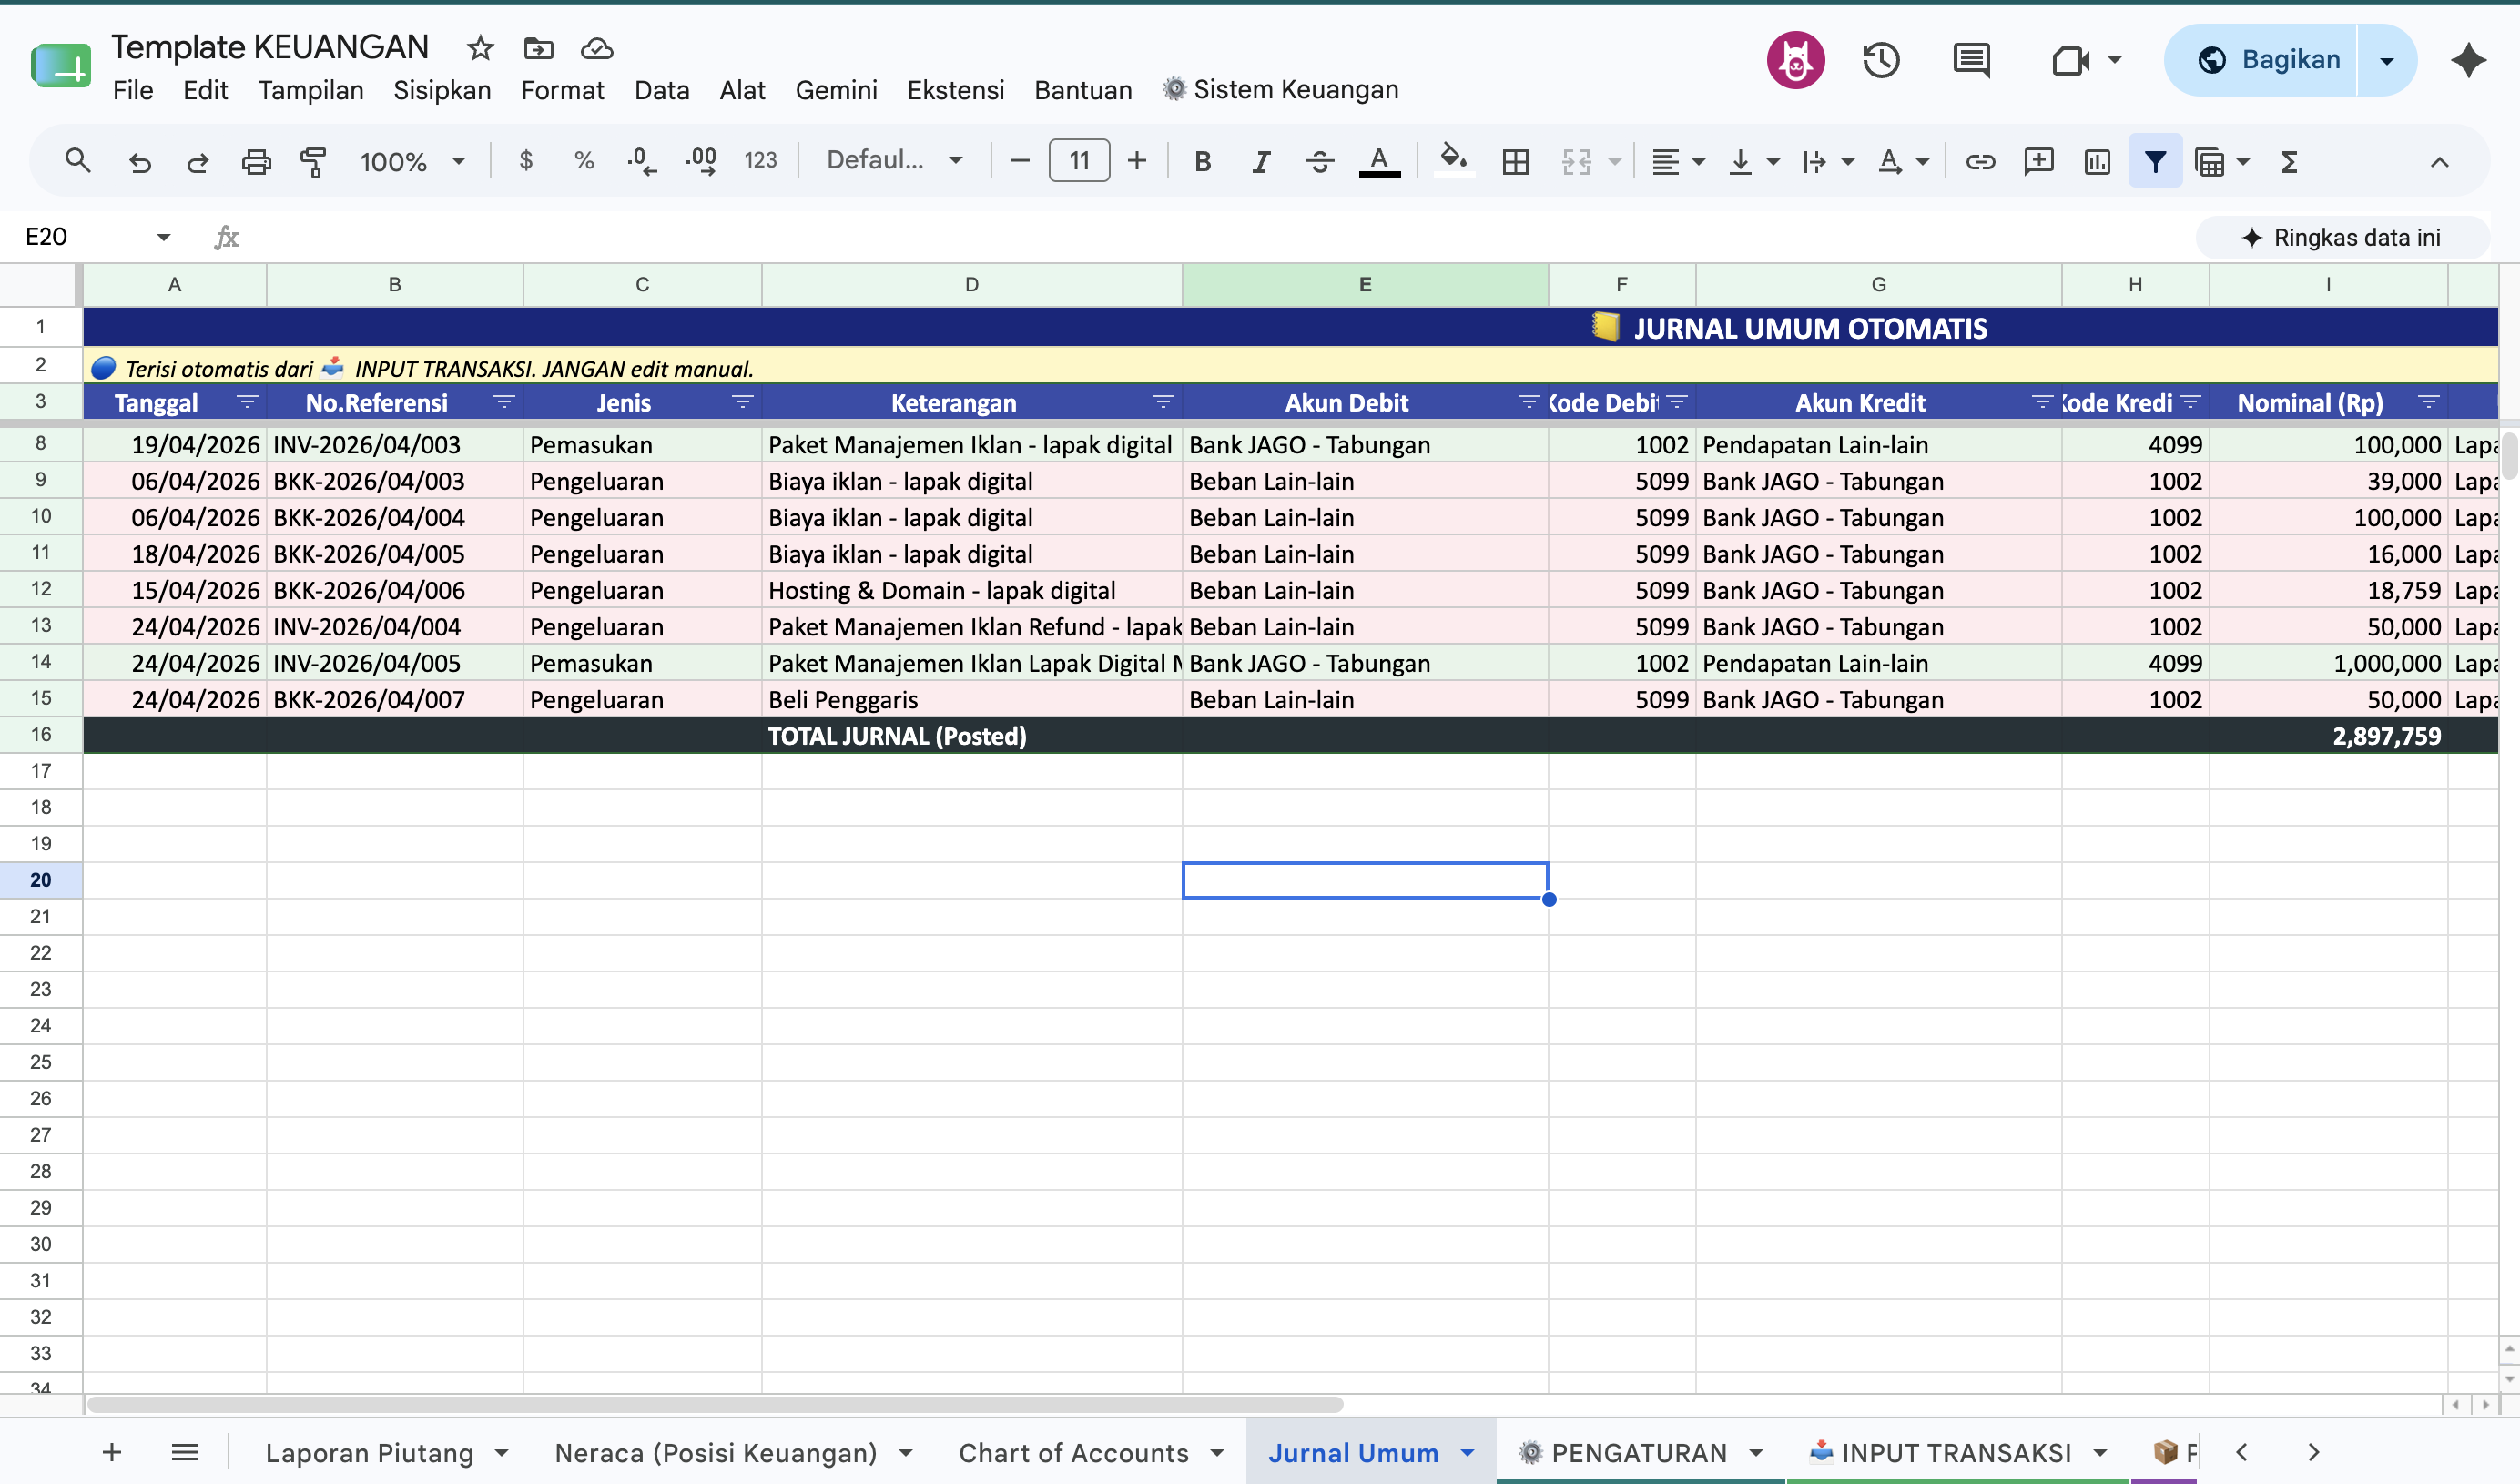Click the horizontal scrollbar thumb

[x=715, y=1404]
